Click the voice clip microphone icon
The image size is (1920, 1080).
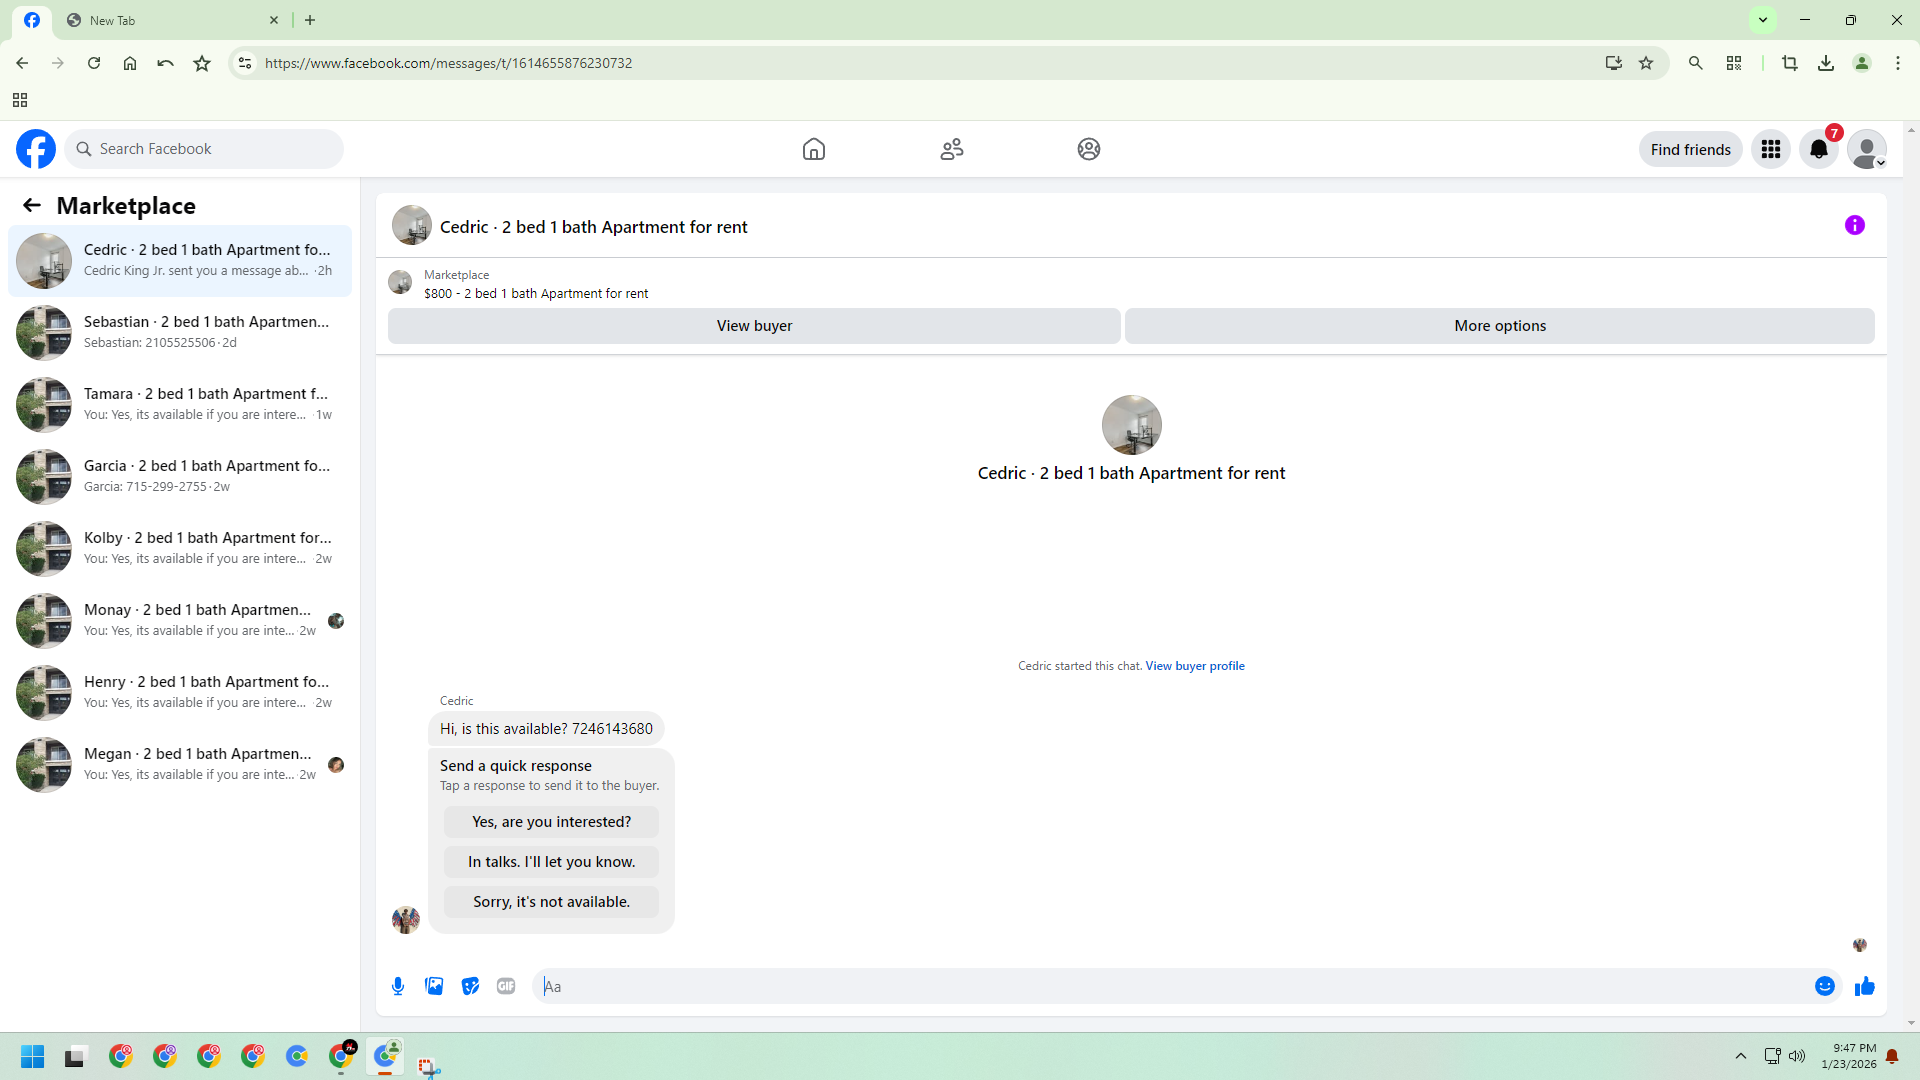(398, 986)
